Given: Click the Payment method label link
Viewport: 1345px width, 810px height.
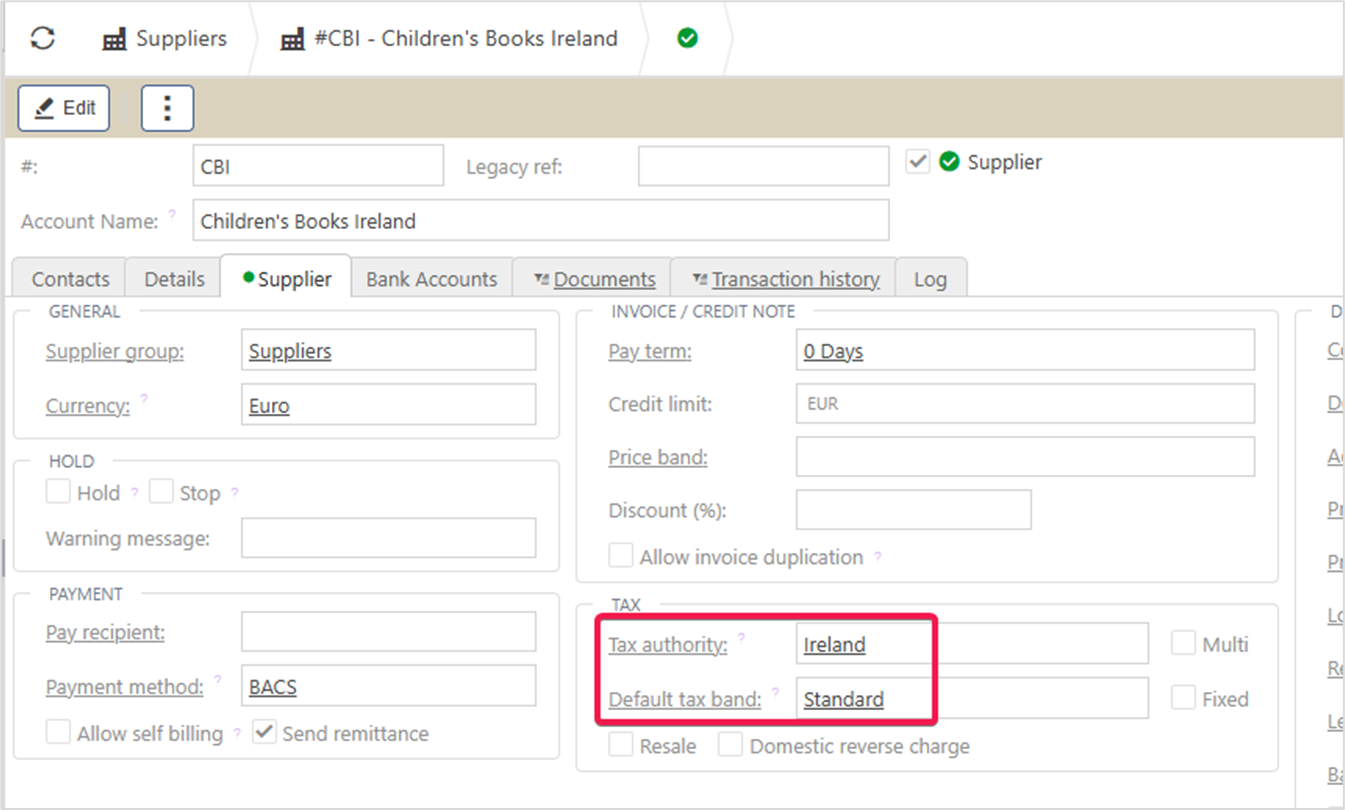Looking at the screenshot, I should point(125,687).
